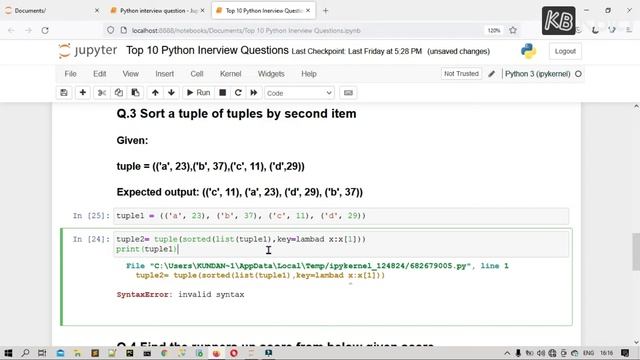Click the notebook vertical scrollbar thumb
Viewport: 640px width, 360px height.
[636, 252]
